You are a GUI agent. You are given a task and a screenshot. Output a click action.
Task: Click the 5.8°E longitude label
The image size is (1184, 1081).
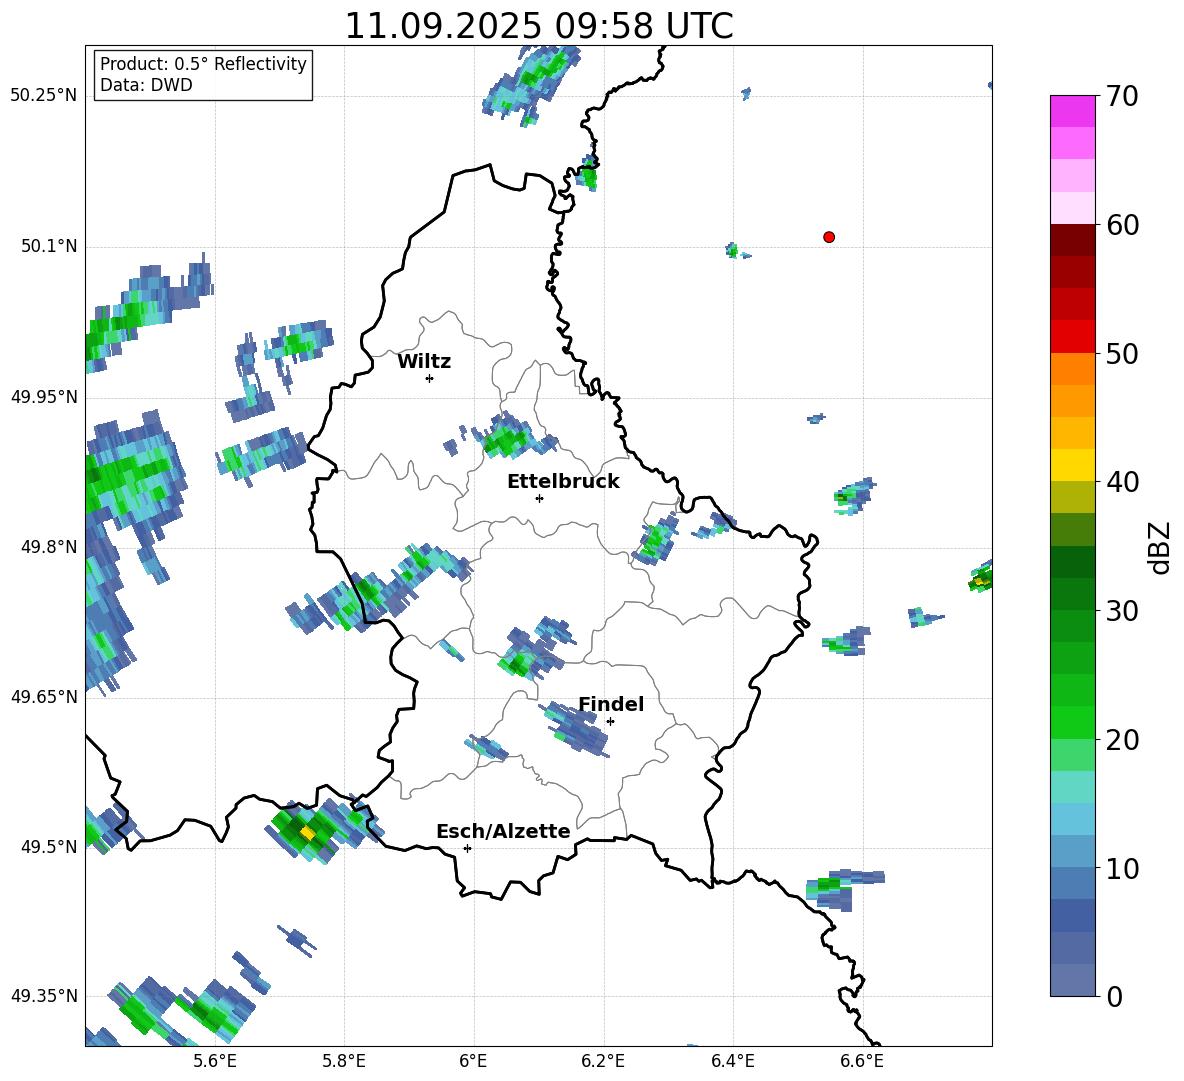coord(344,1061)
